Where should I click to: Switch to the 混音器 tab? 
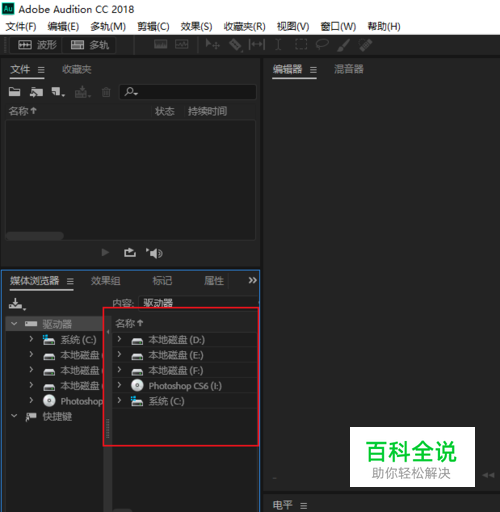click(349, 69)
